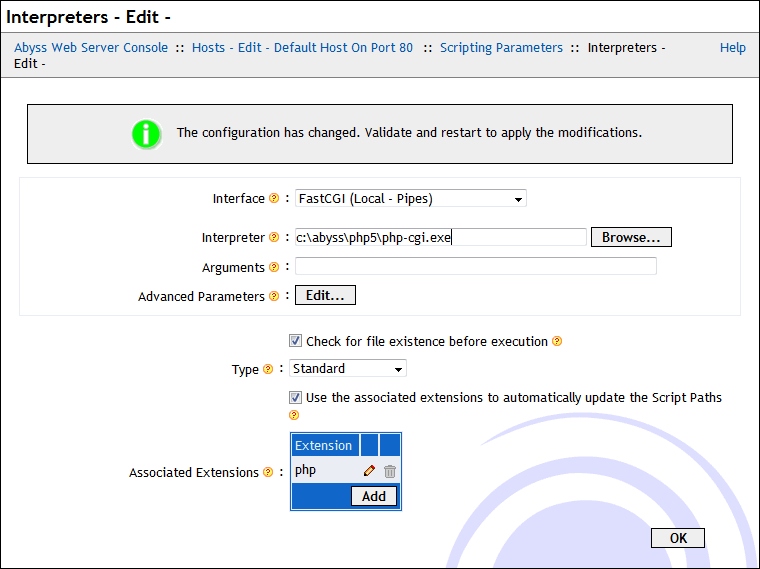Open the Interface FastCGI dropdown
Screen dimensions: 760x569
pyautogui.click(x=410, y=199)
